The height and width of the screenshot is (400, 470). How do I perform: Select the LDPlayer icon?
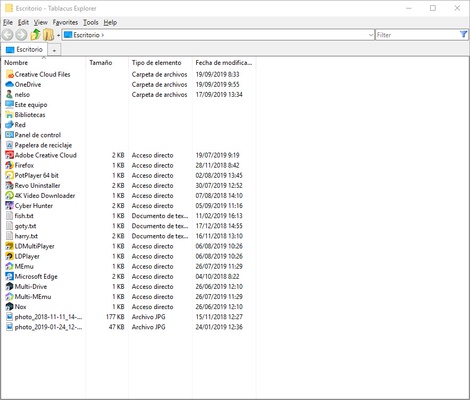[10, 256]
